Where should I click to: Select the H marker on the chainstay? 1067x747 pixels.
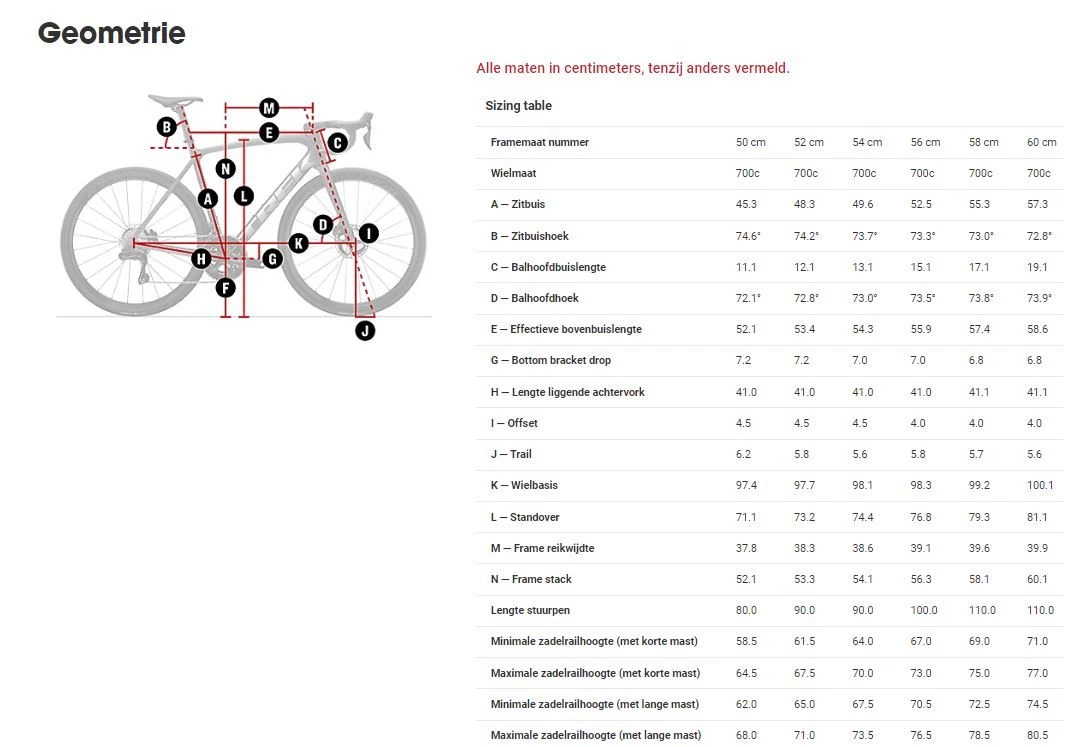201,259
